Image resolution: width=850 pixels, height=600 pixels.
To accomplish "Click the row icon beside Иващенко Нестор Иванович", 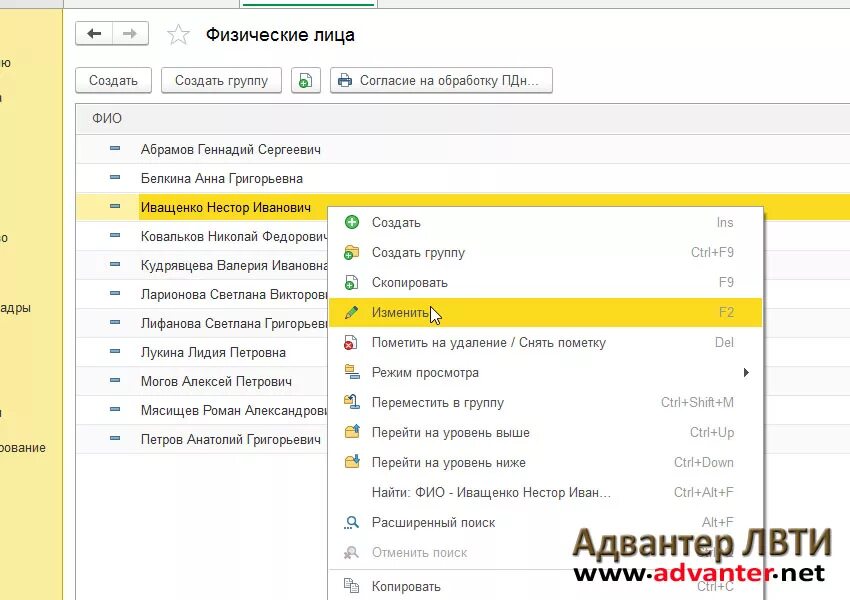I will tap(114, 206).
